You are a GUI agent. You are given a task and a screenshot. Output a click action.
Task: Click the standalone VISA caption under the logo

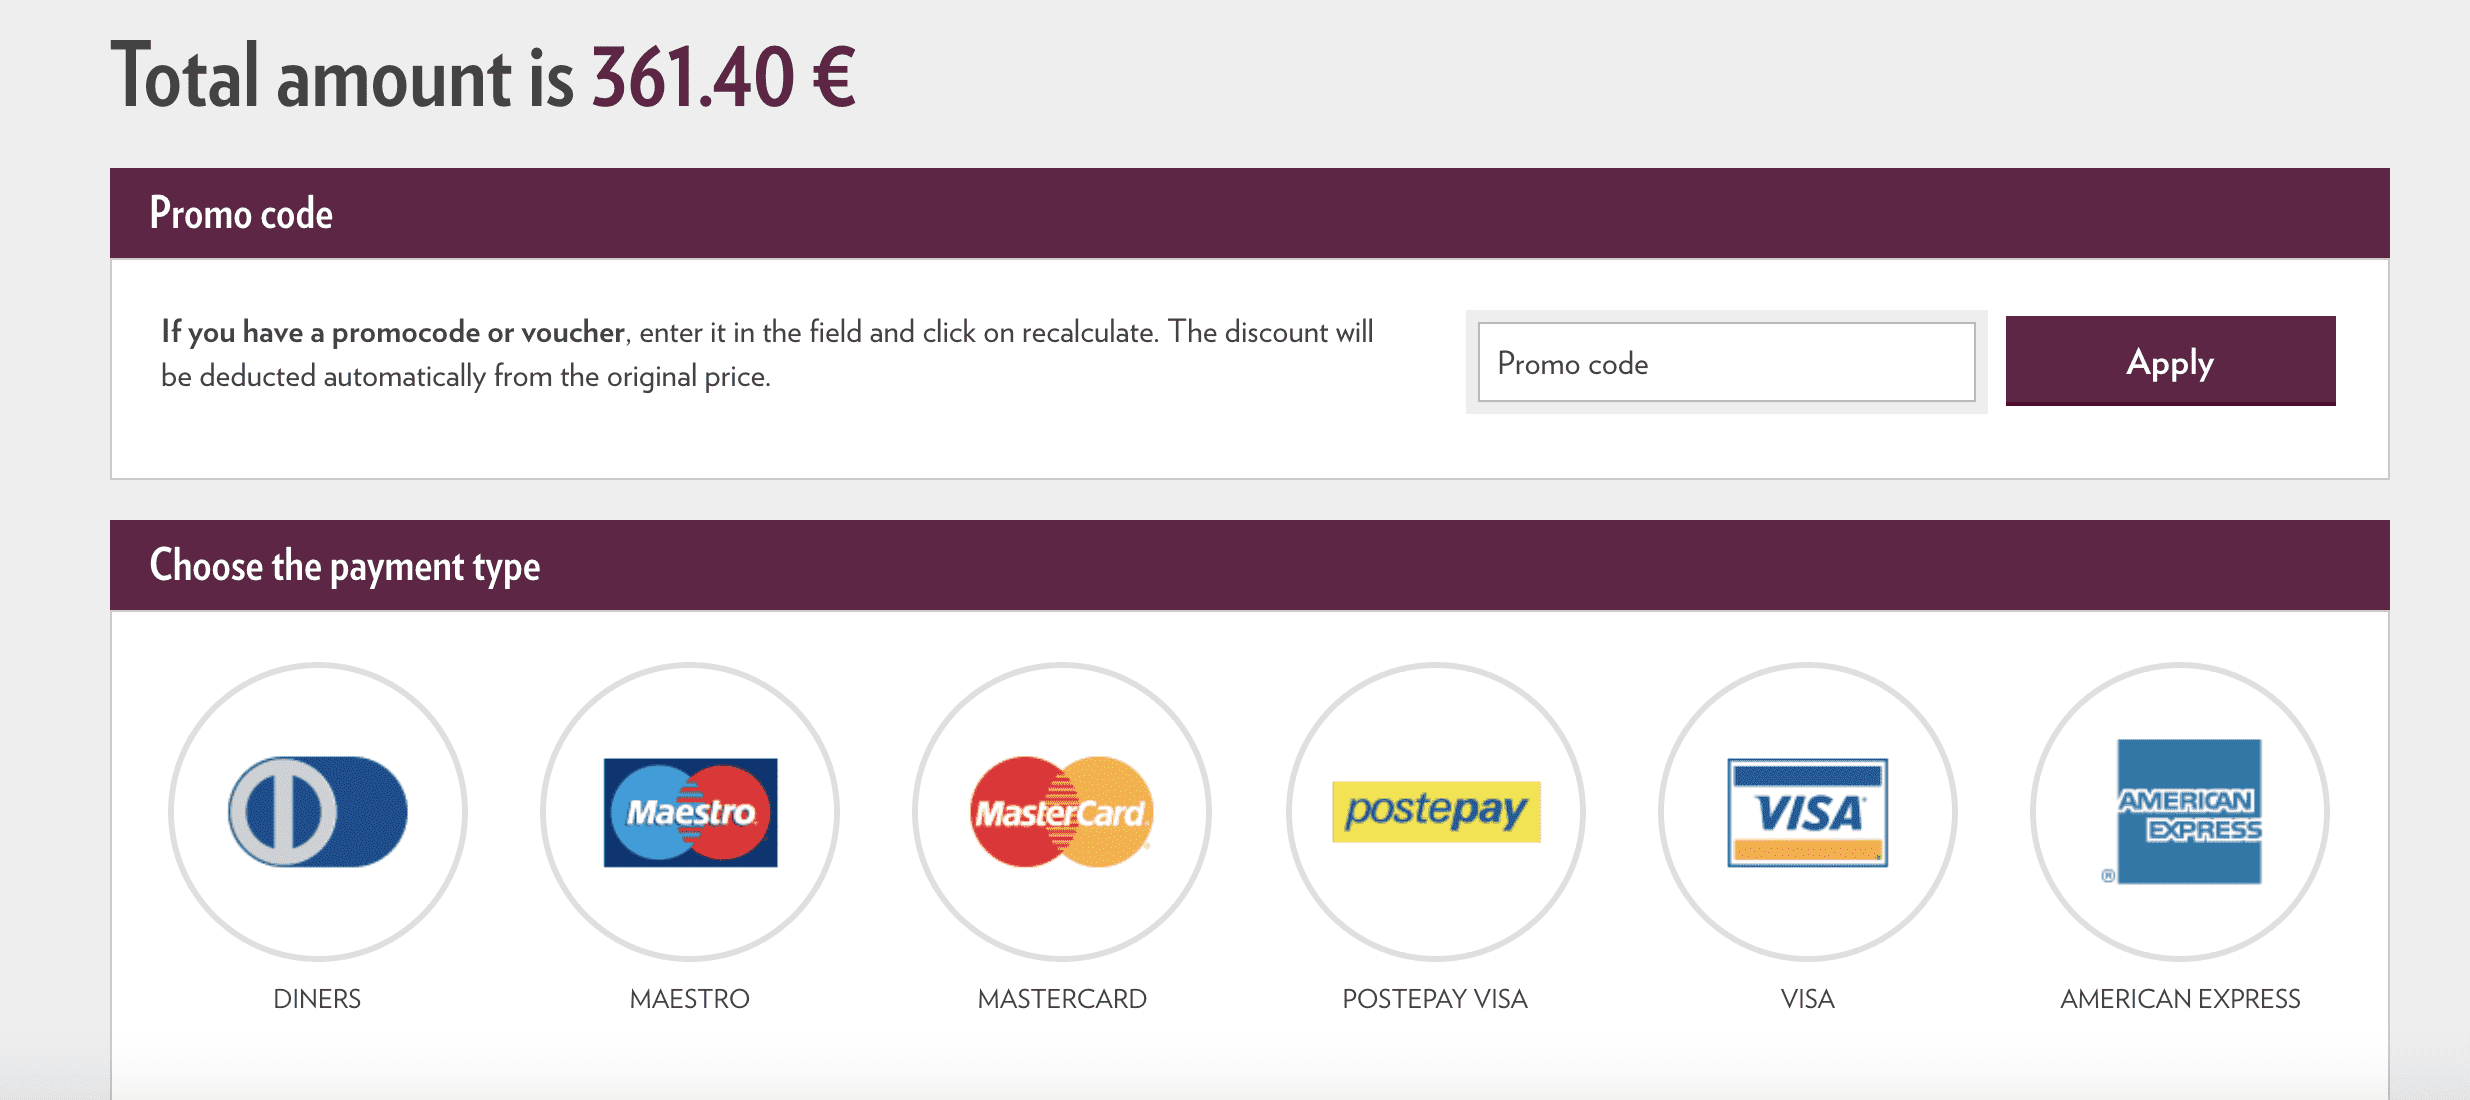[1807, 998]
